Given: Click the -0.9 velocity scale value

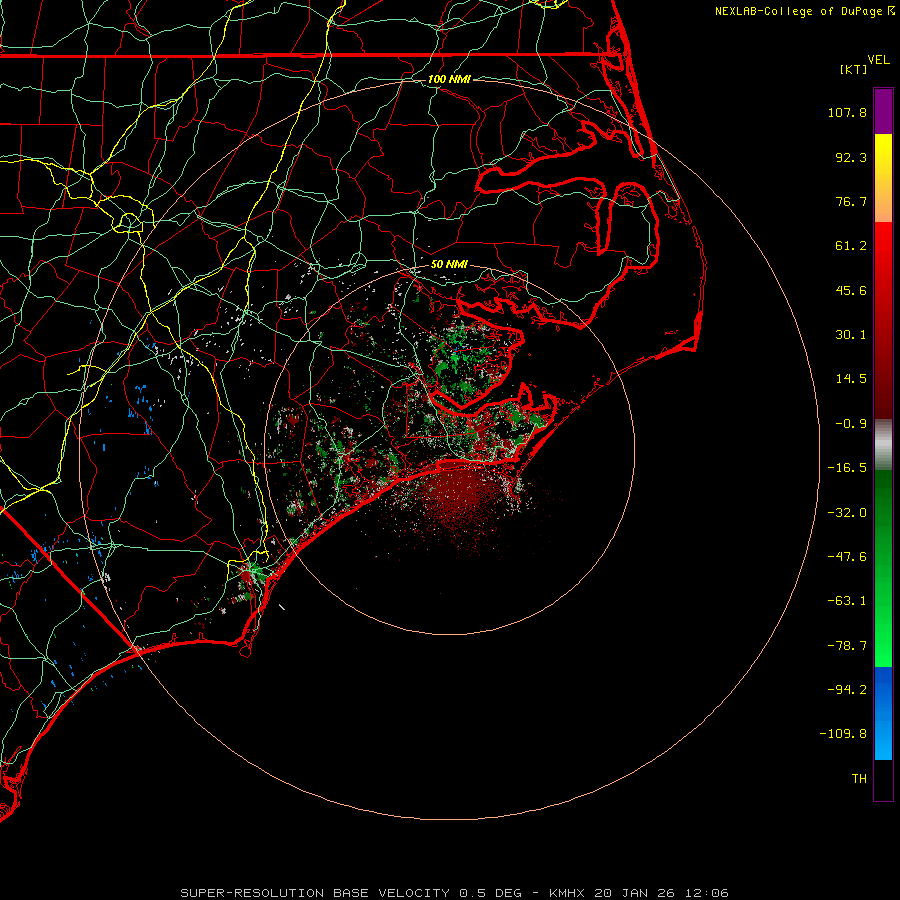Looking at the screenshot, I should (851, 424).
